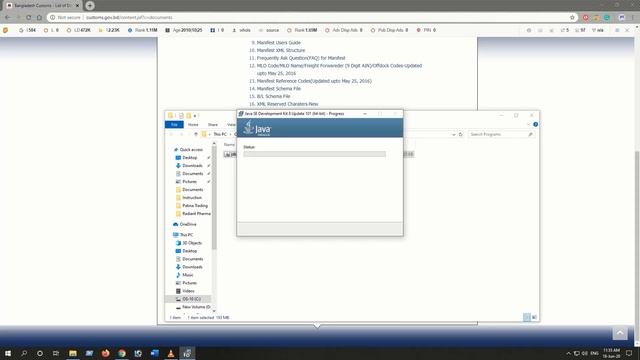Click the page scroll-to-top arrow button
Screen dimensions: 640x360
click(x=620, y=333)
